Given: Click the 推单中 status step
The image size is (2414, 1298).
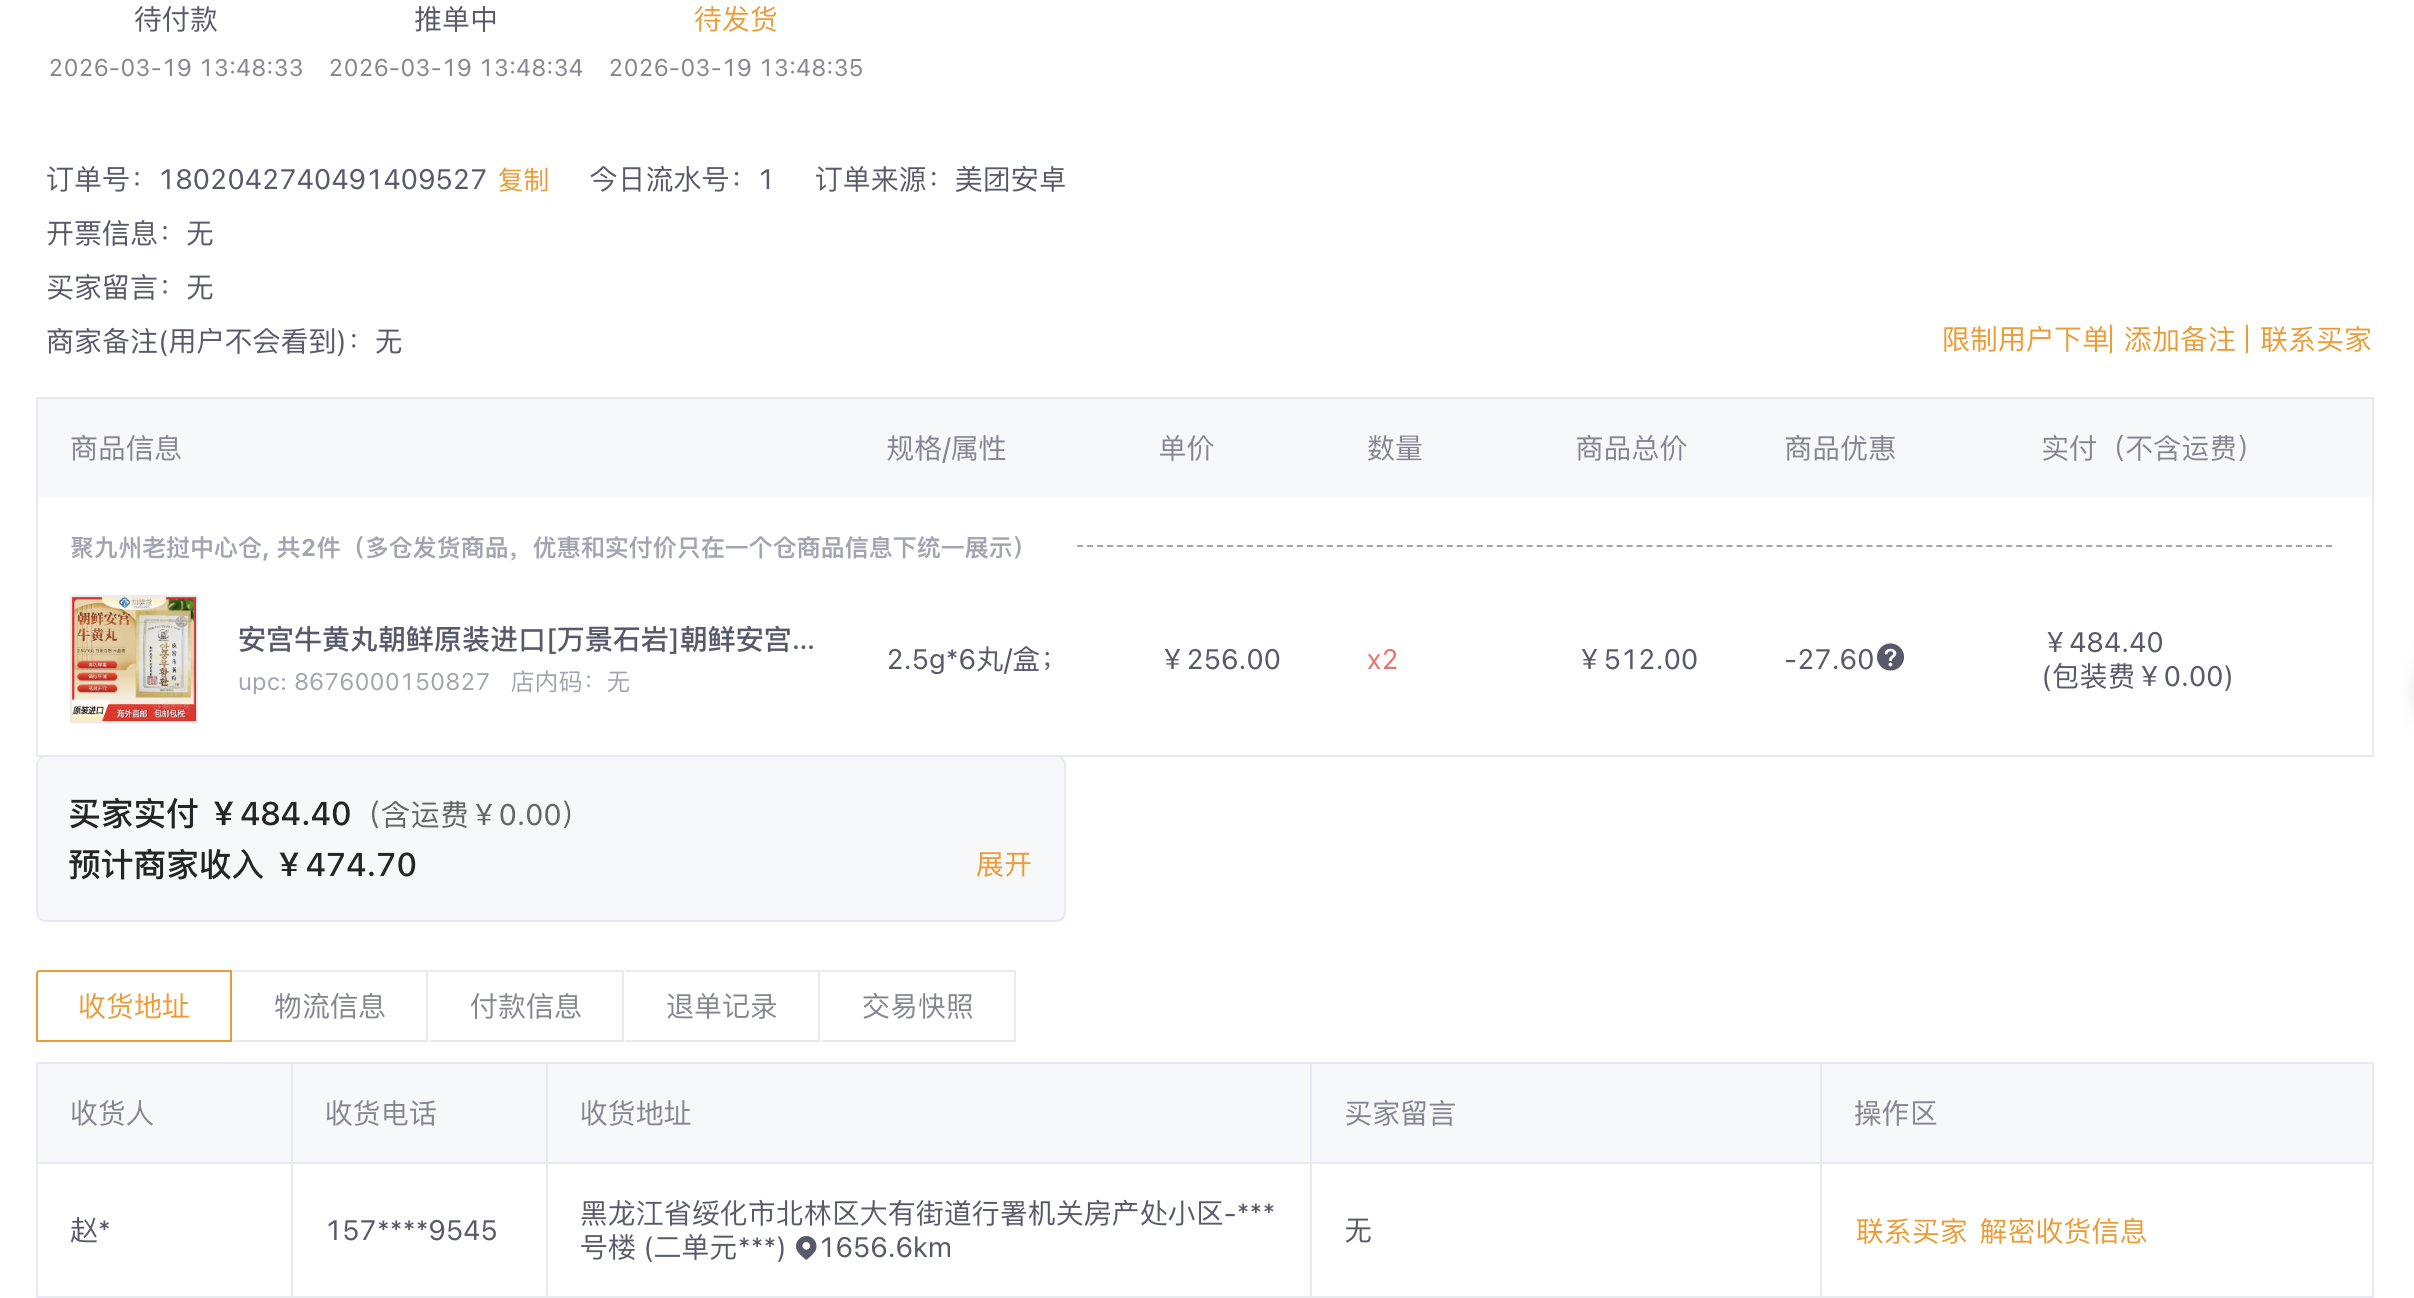Looking at the screenshot, I should tap(456, 20).
